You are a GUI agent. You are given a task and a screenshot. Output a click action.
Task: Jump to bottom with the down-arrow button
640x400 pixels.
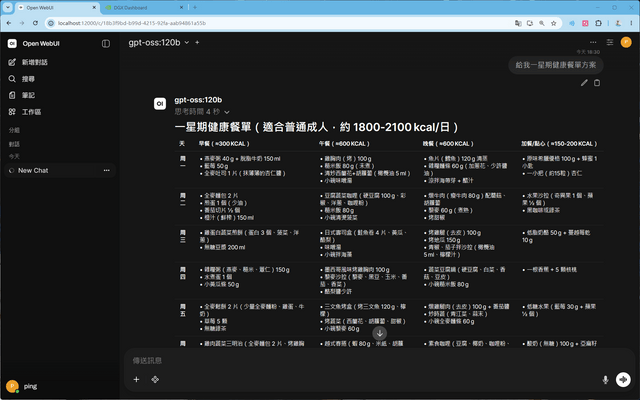[x=380, y=333]
